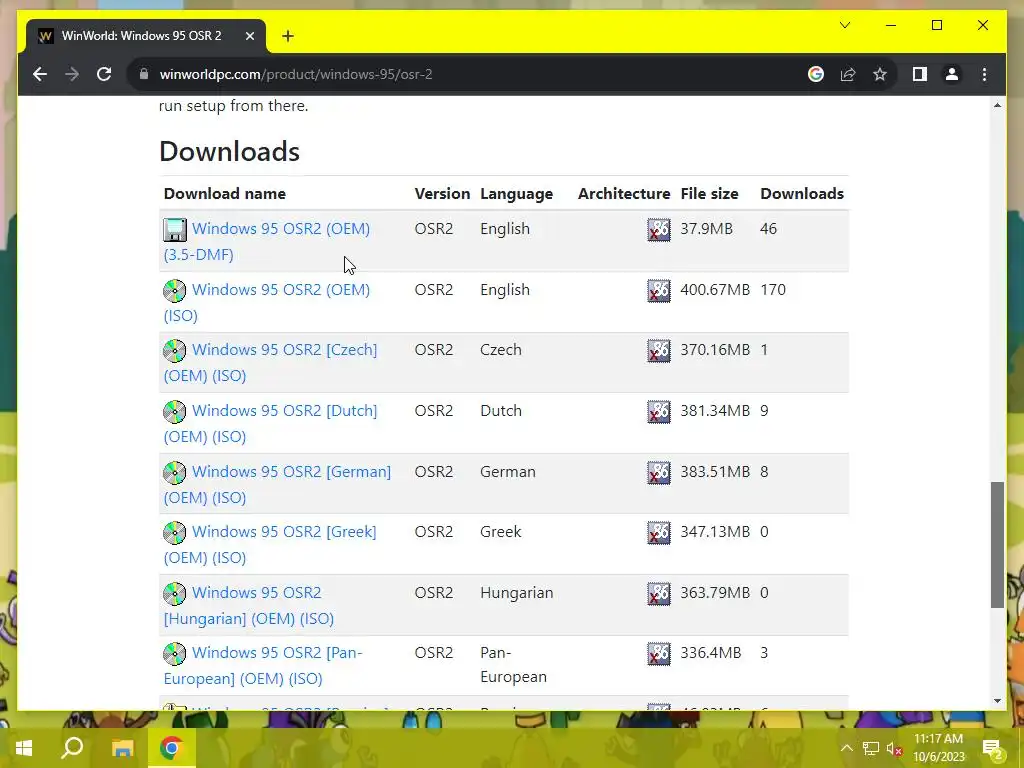Click x86 architecture icon in Dutch row

[658, 411]
